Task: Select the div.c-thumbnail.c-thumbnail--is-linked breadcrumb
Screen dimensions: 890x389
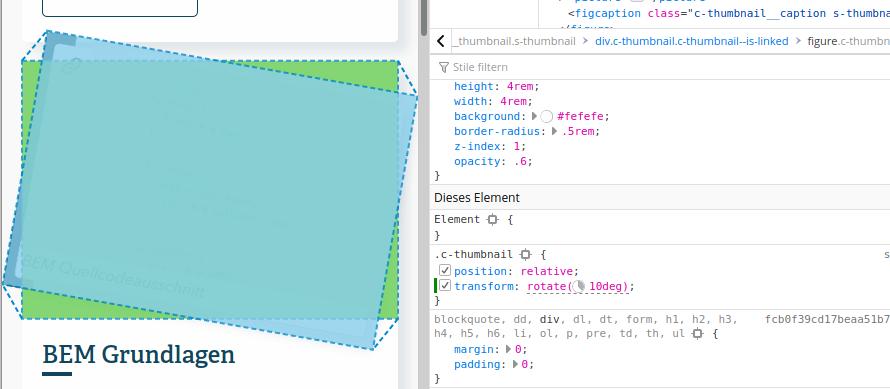Action: coord(691,41)
